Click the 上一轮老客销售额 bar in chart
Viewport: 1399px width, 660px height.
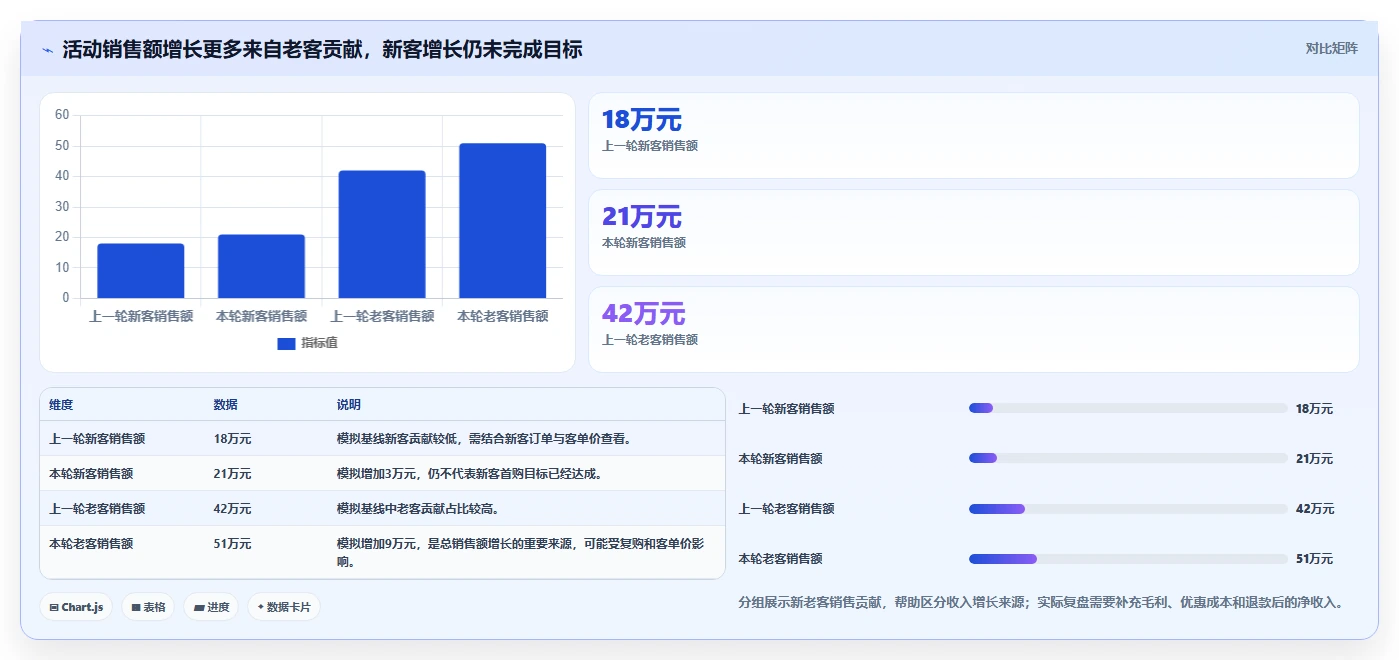click(x=382, y=234)
